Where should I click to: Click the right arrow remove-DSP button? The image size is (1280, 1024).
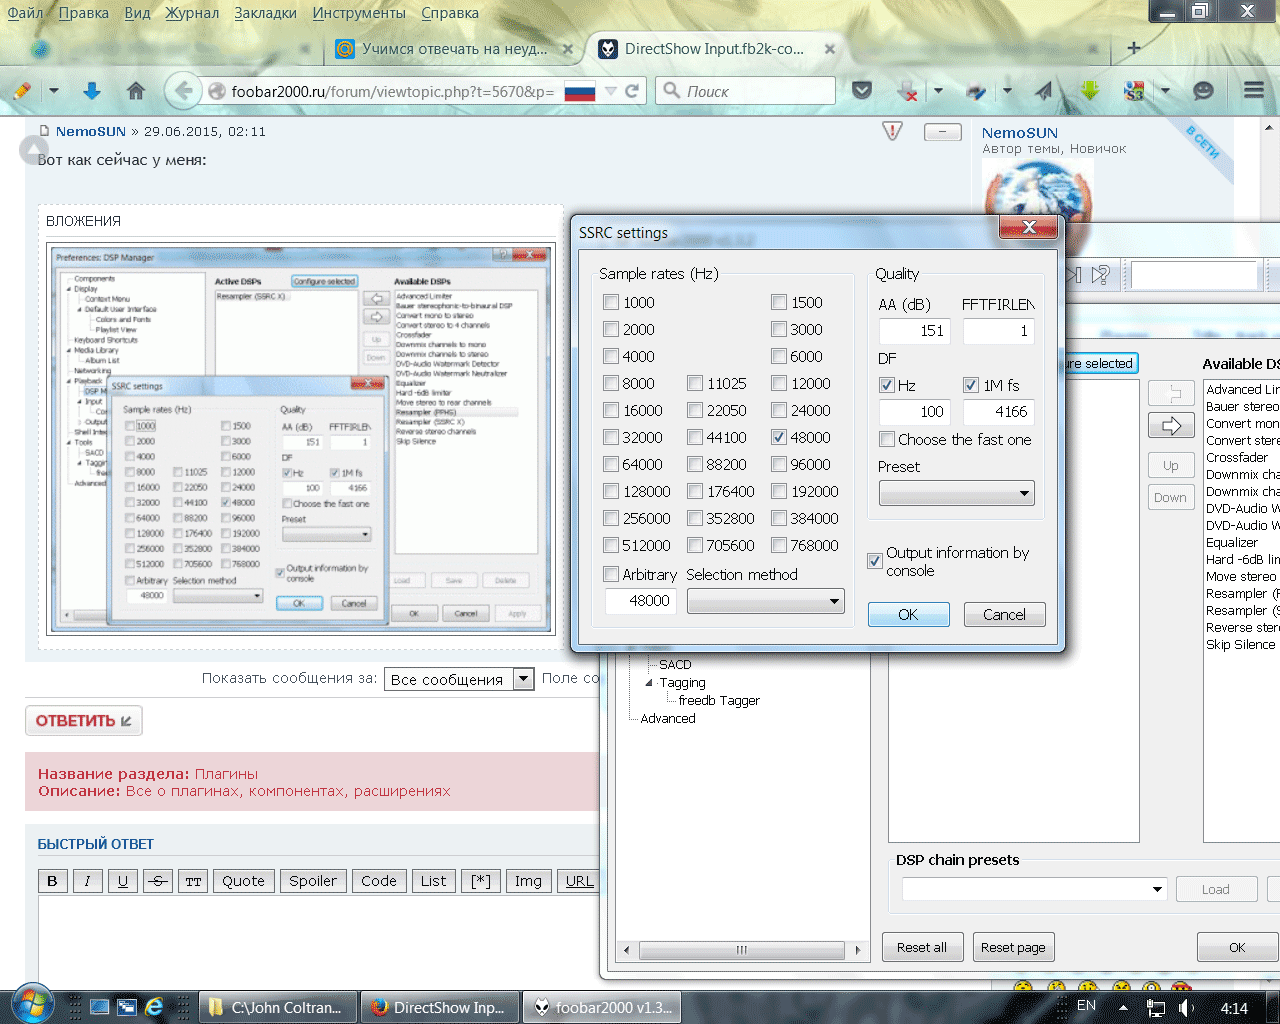point(1171,426)
